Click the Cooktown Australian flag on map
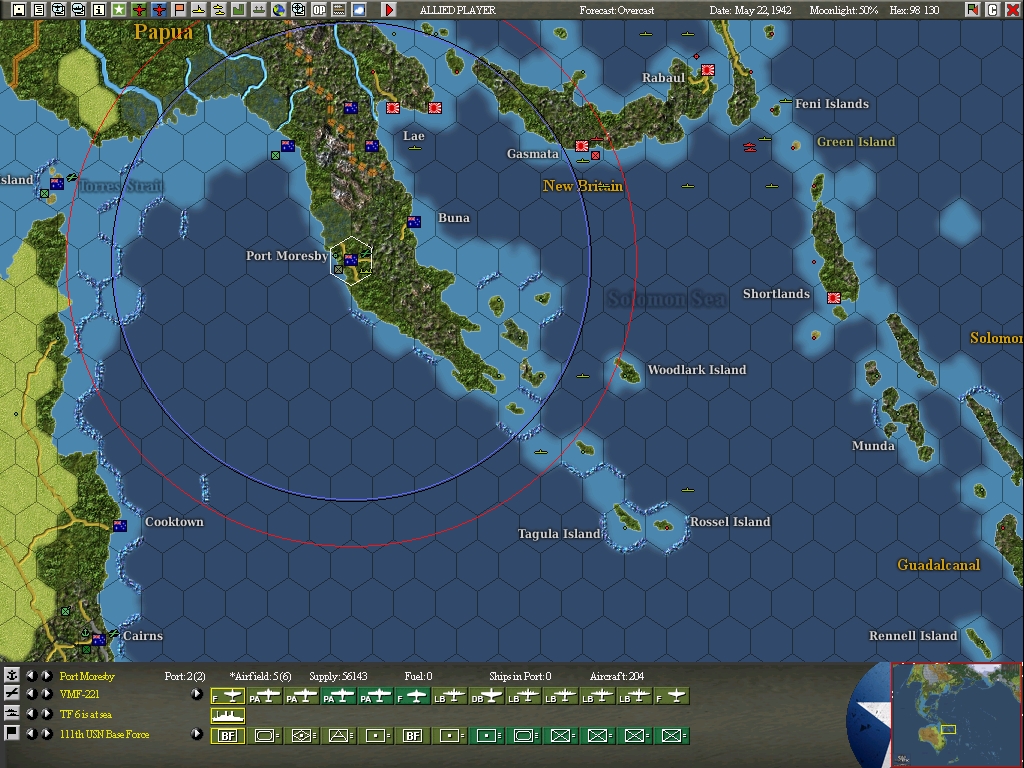Image resolution: width=1024 pixels, height=768 pixels. (120, 526)
